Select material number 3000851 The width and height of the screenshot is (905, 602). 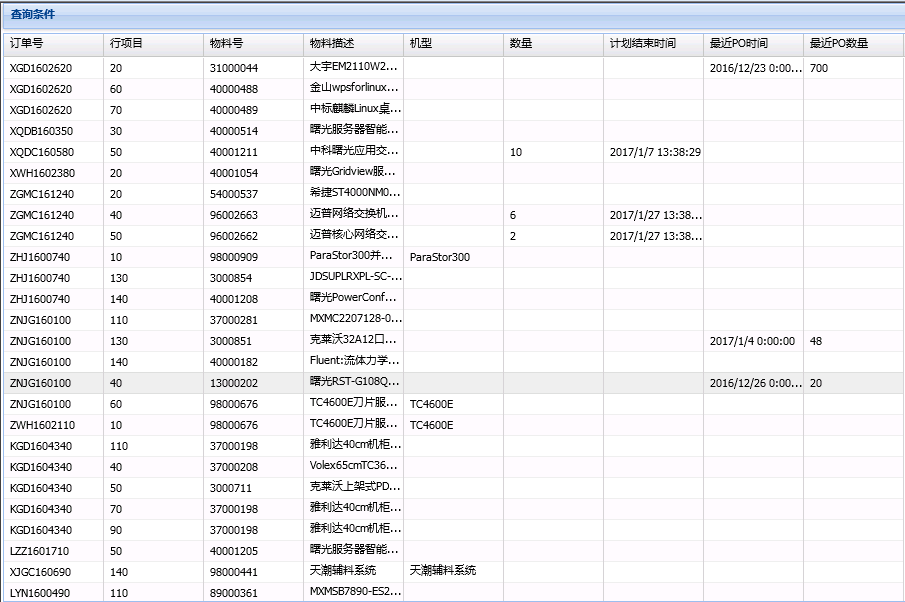pos(253,341)
